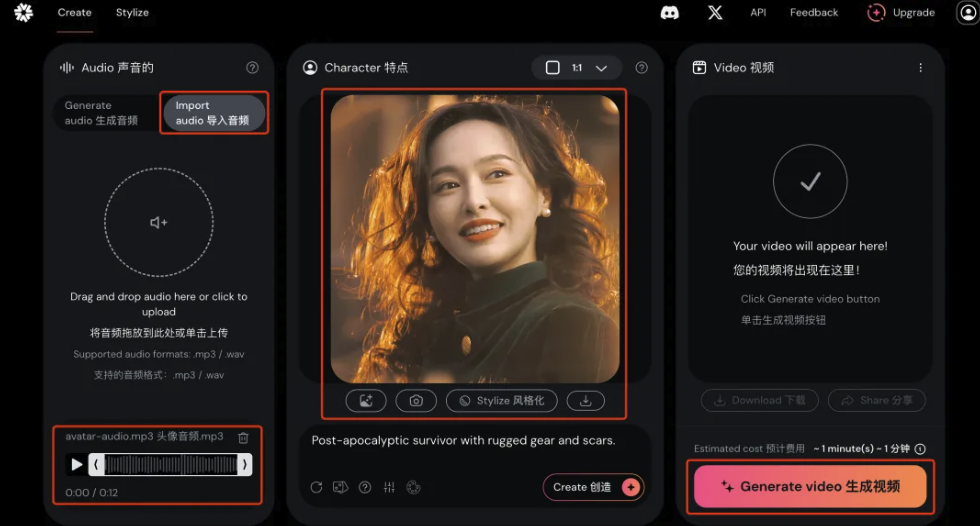Viewport: 980px width, 526px height.
Task: Open the API menu item
Action: [758, 12]
